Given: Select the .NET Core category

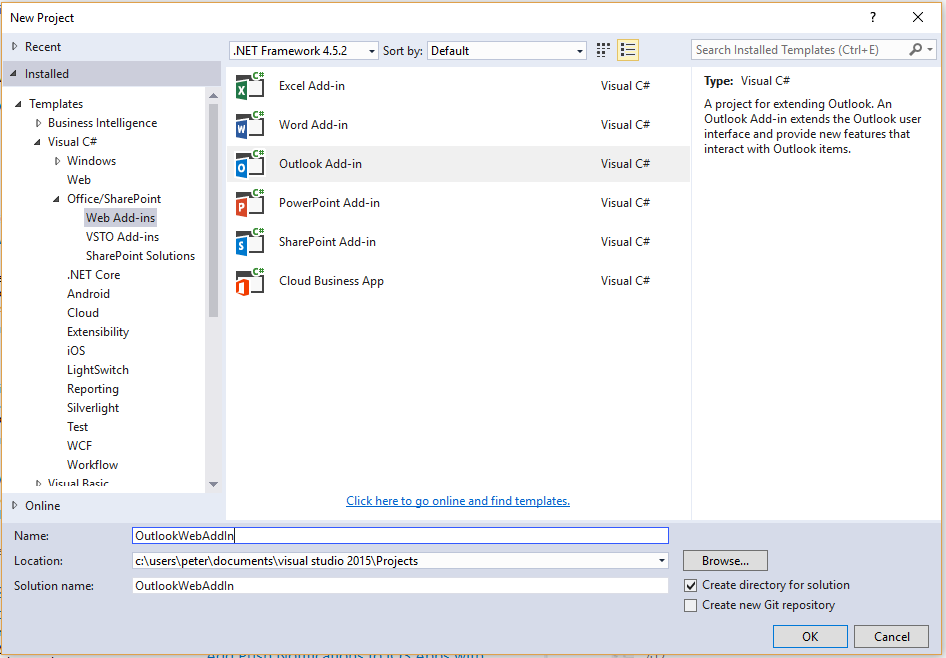Looking at the screenshot, I should tap(94, 274).
